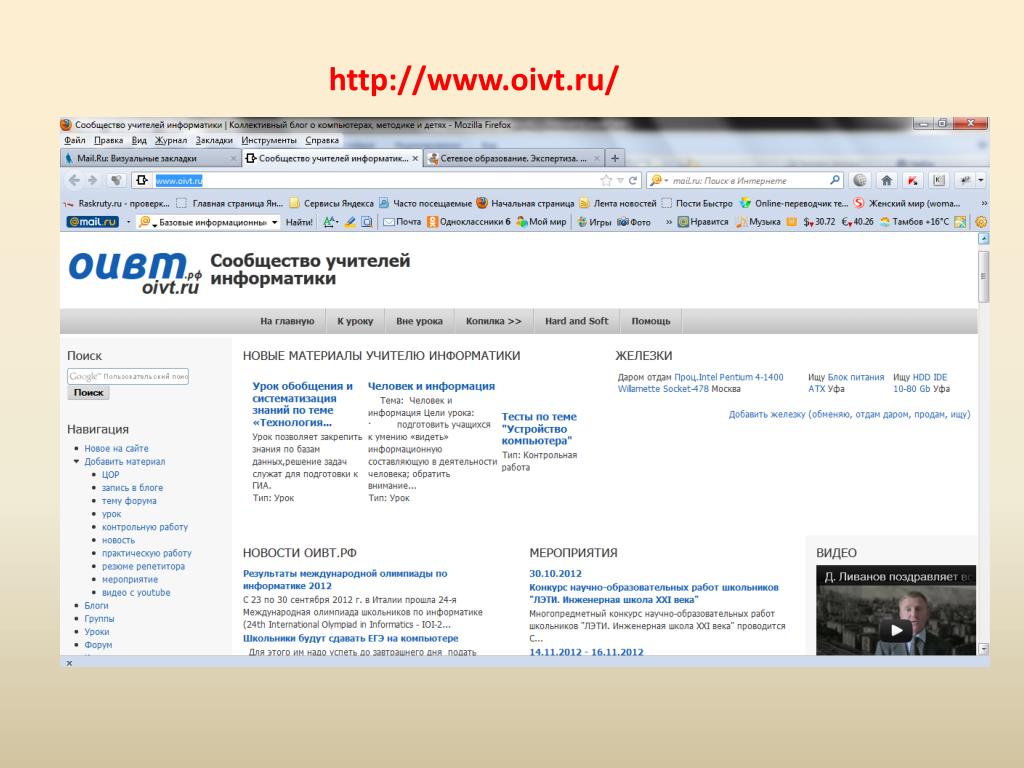Open Музыка from Mail.ru toolbar
Screen dimensions: 1024x768
coord(759,222)
